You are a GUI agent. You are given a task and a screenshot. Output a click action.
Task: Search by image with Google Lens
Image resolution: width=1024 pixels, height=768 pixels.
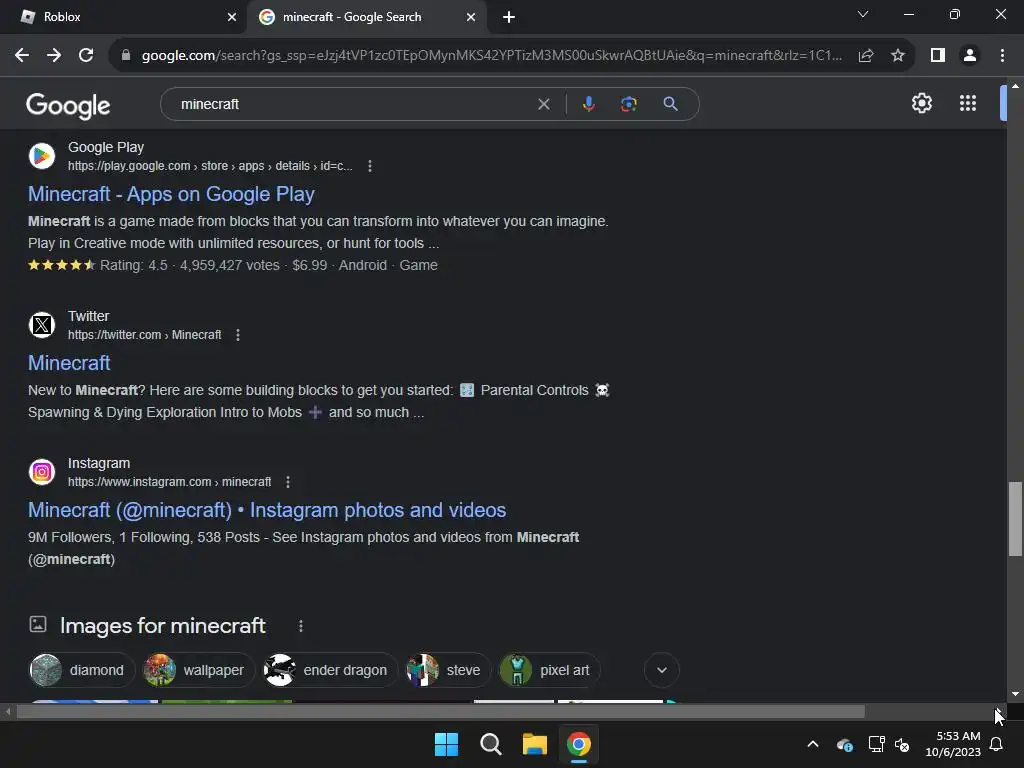pos(628,104)
